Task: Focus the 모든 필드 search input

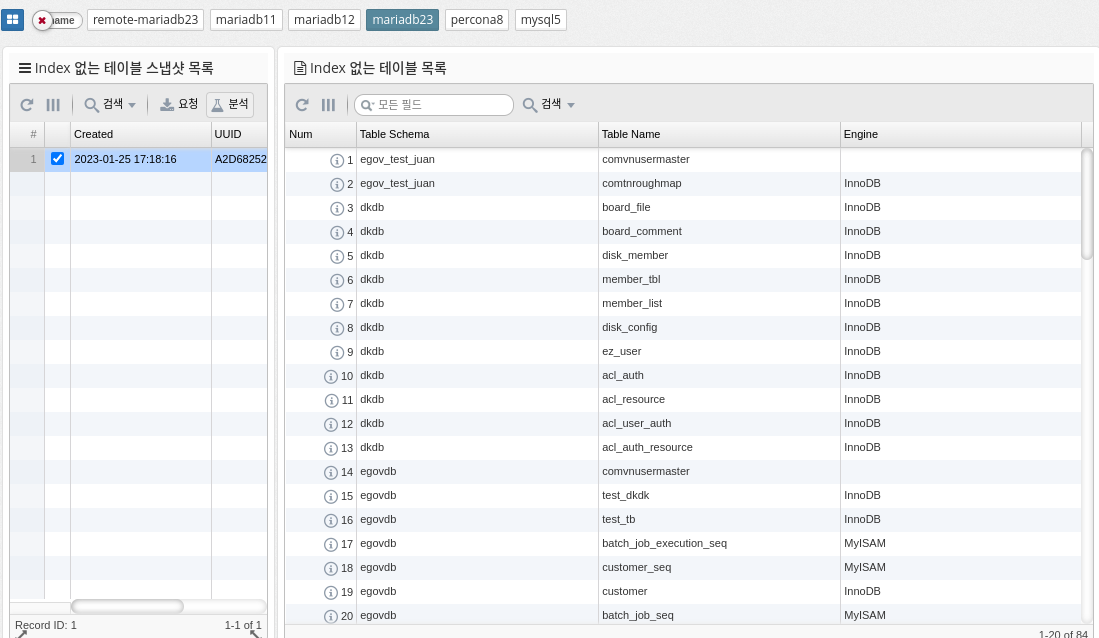Action: pos(440,105)
